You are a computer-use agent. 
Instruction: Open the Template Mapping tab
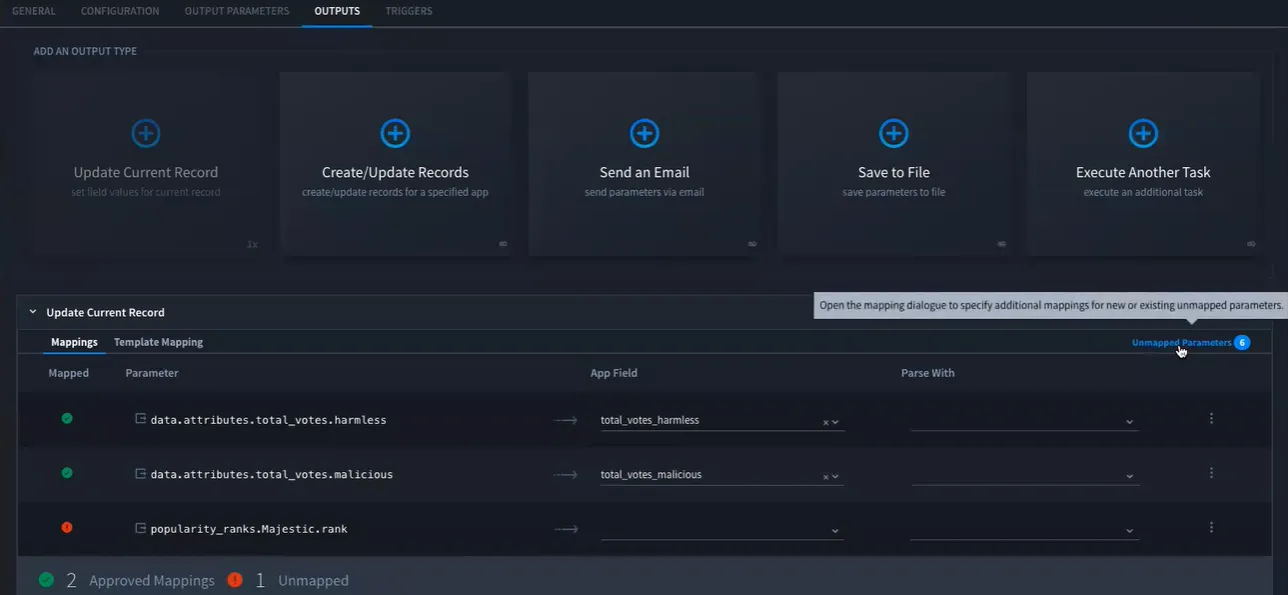click(x=158, y=342)
